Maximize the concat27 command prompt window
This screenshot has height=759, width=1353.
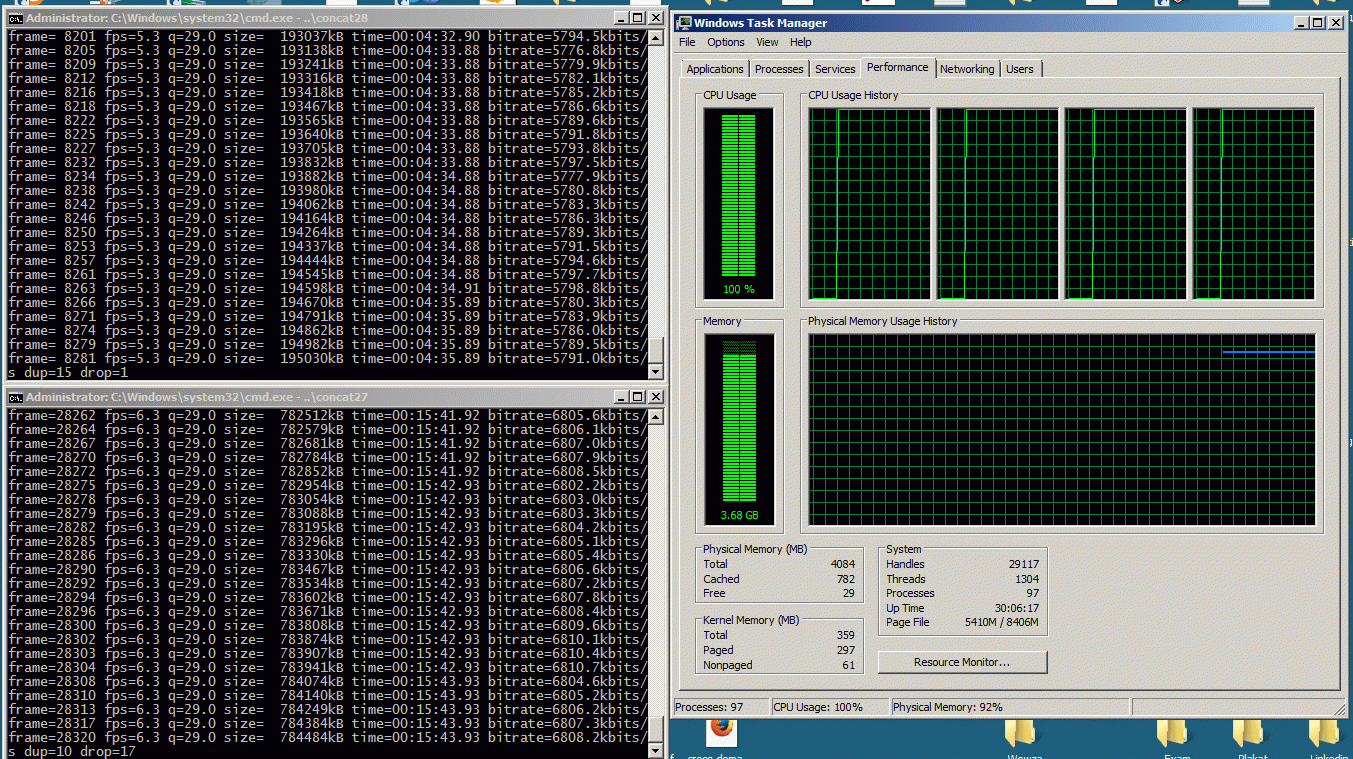(x=638, y=397)
